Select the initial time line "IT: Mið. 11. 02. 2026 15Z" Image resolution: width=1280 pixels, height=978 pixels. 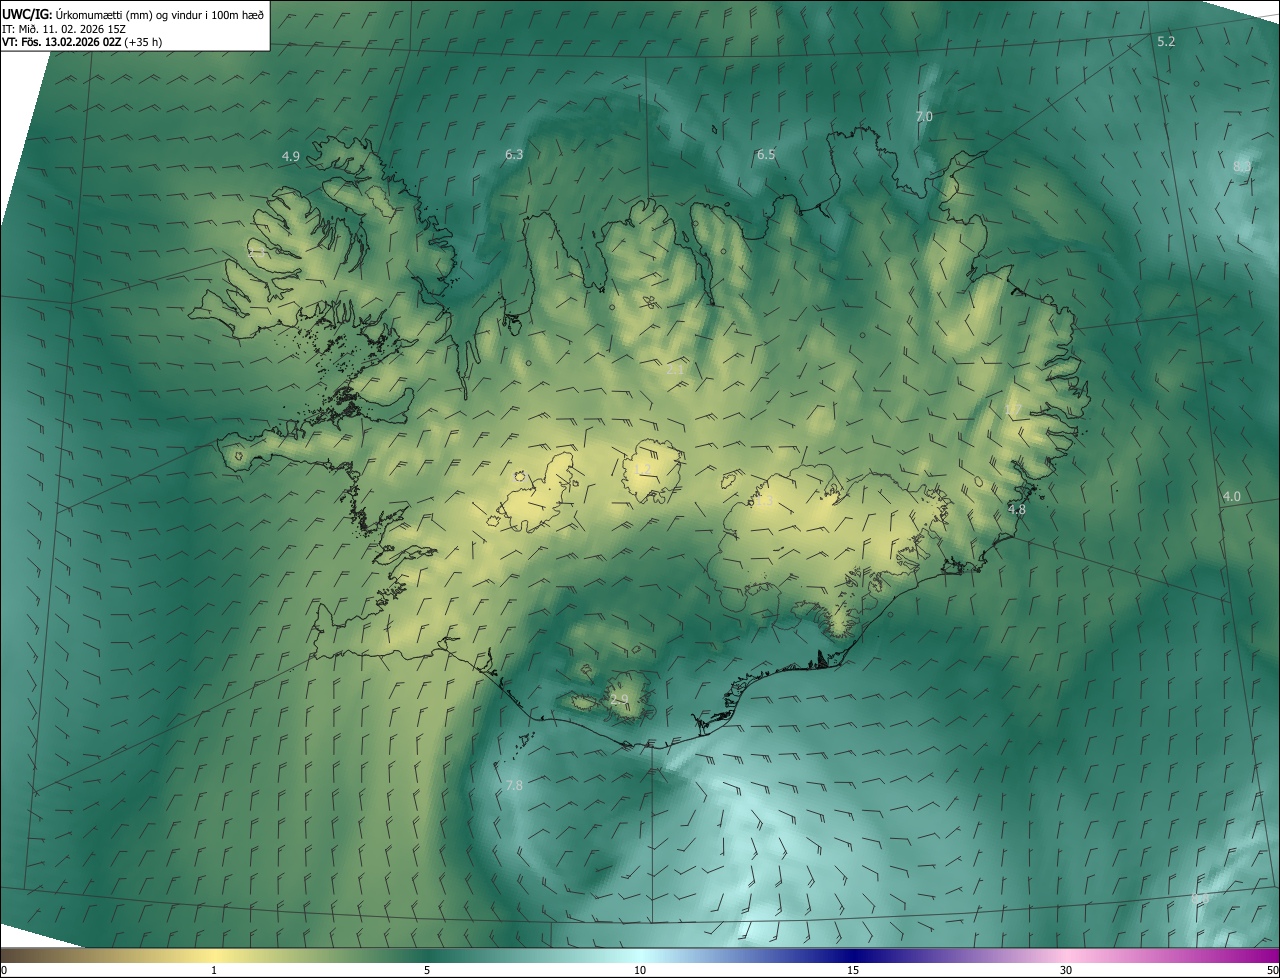coord(63,27)
